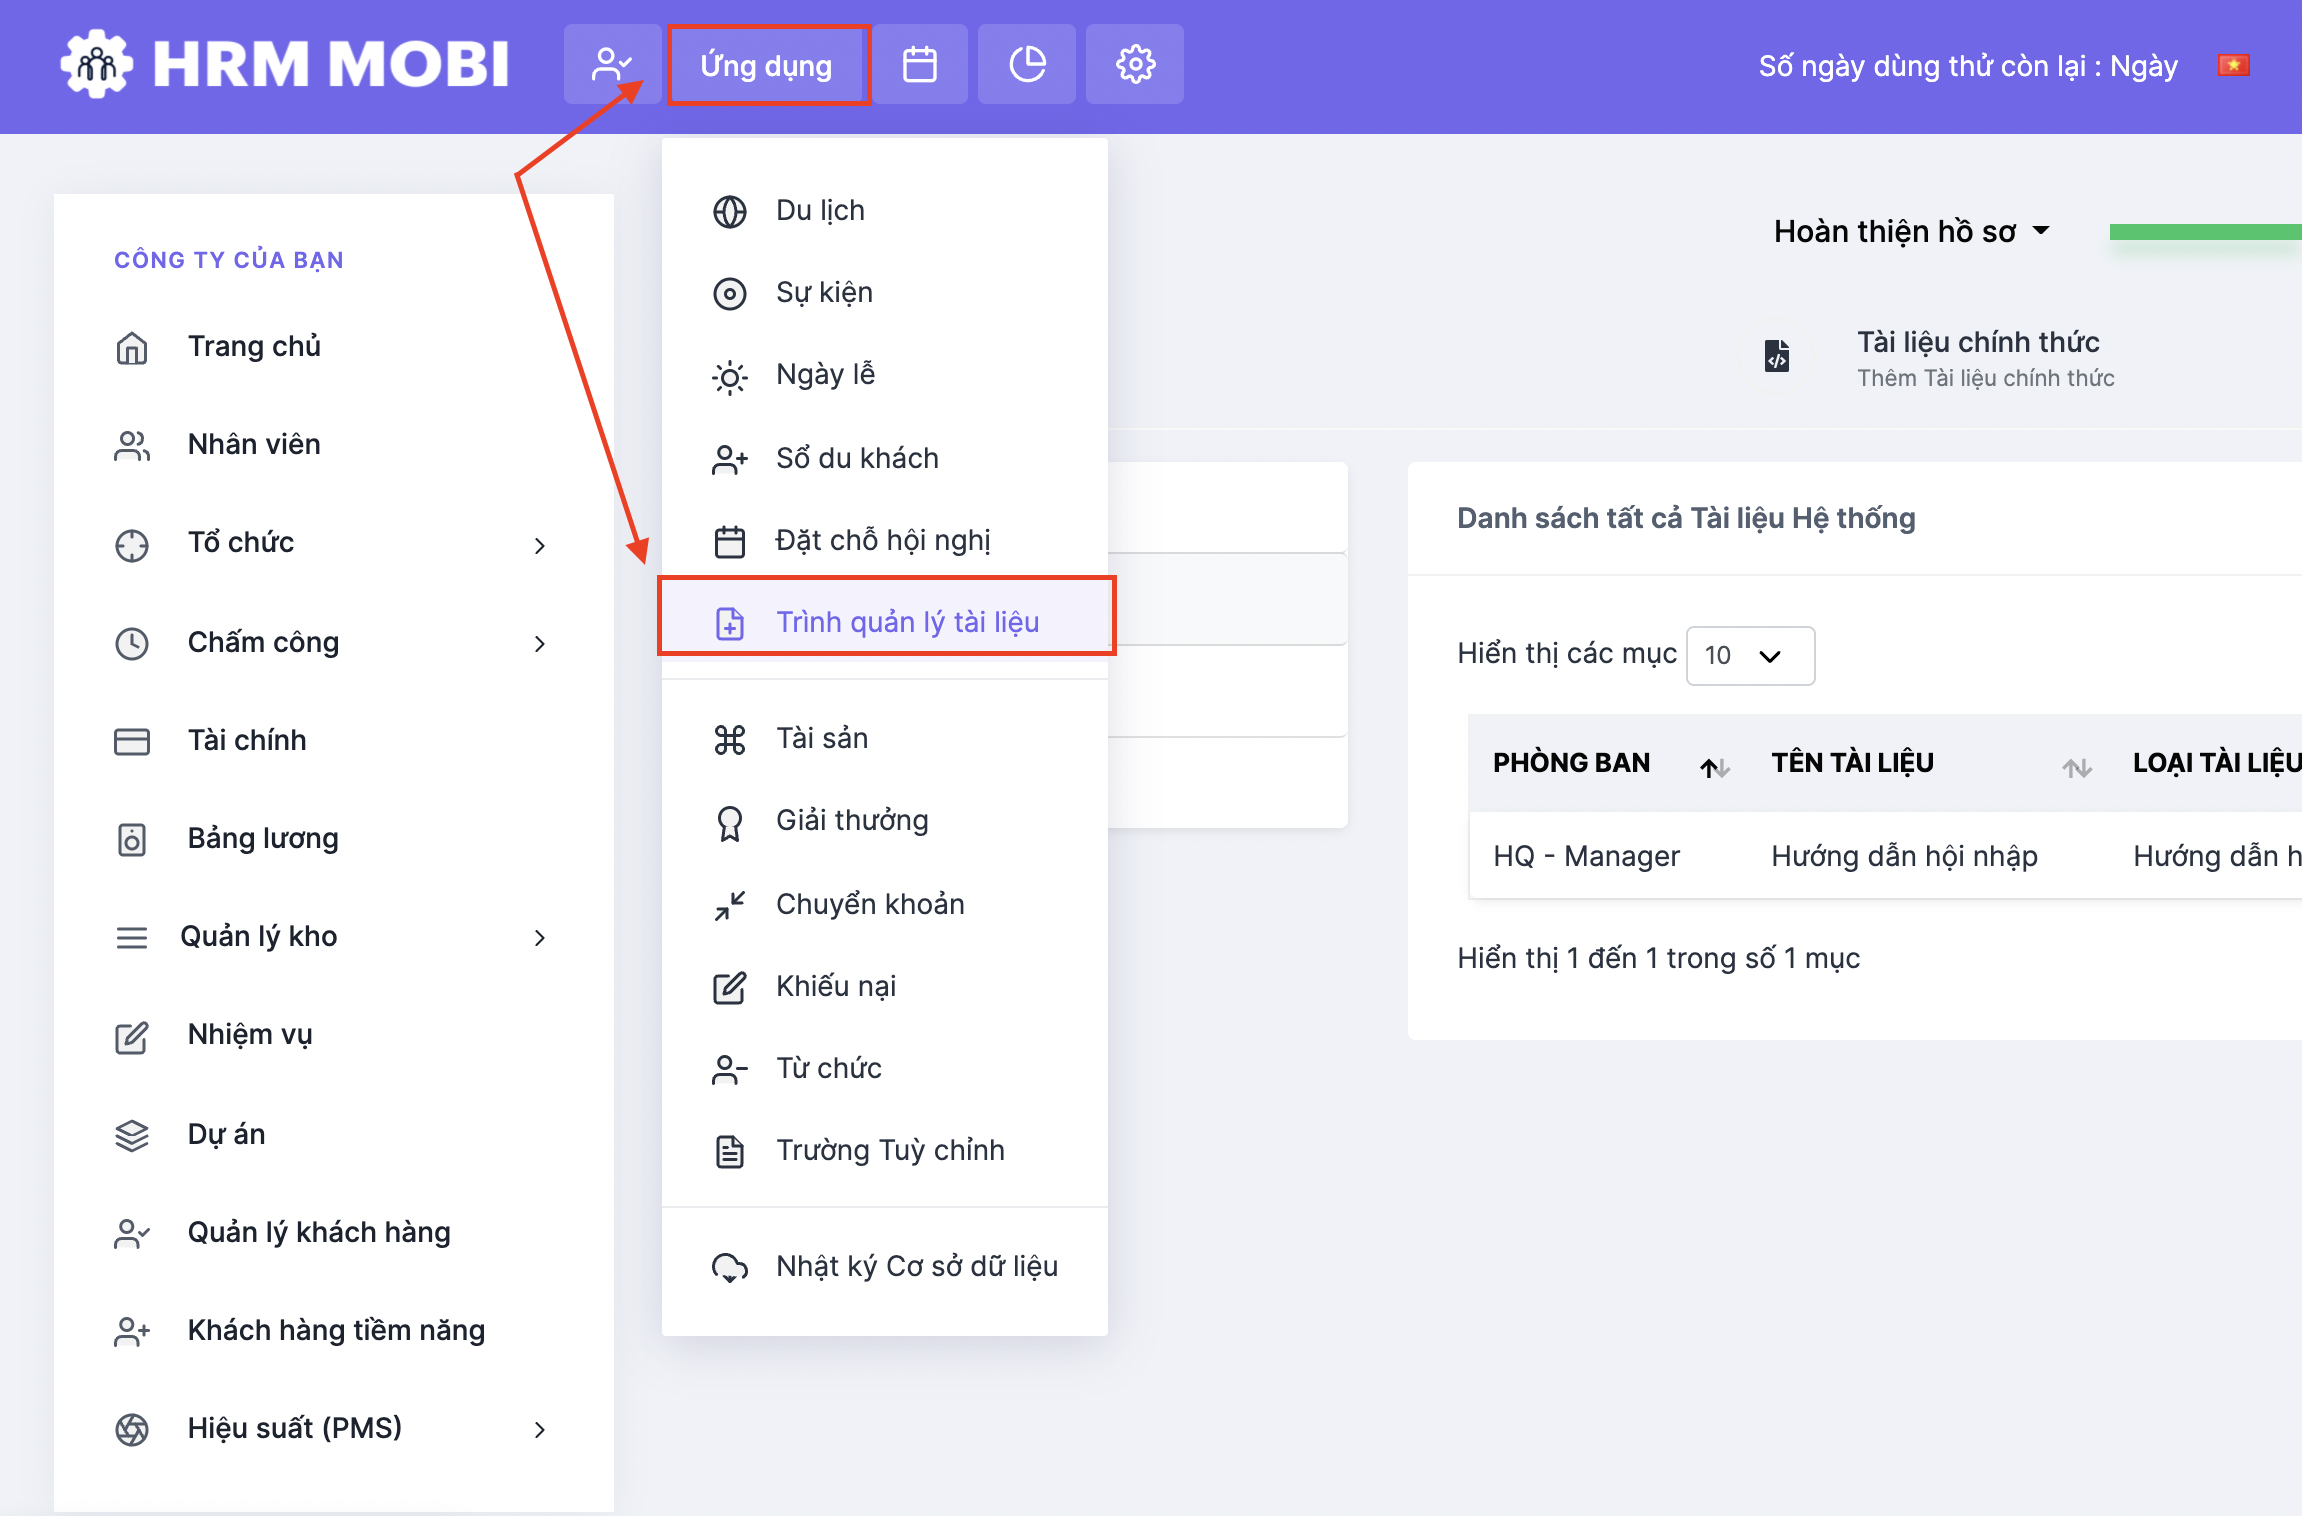2302x1516 pixels.
Task: Click the command icon beside Tài sản
Action: tap(729, 739)
